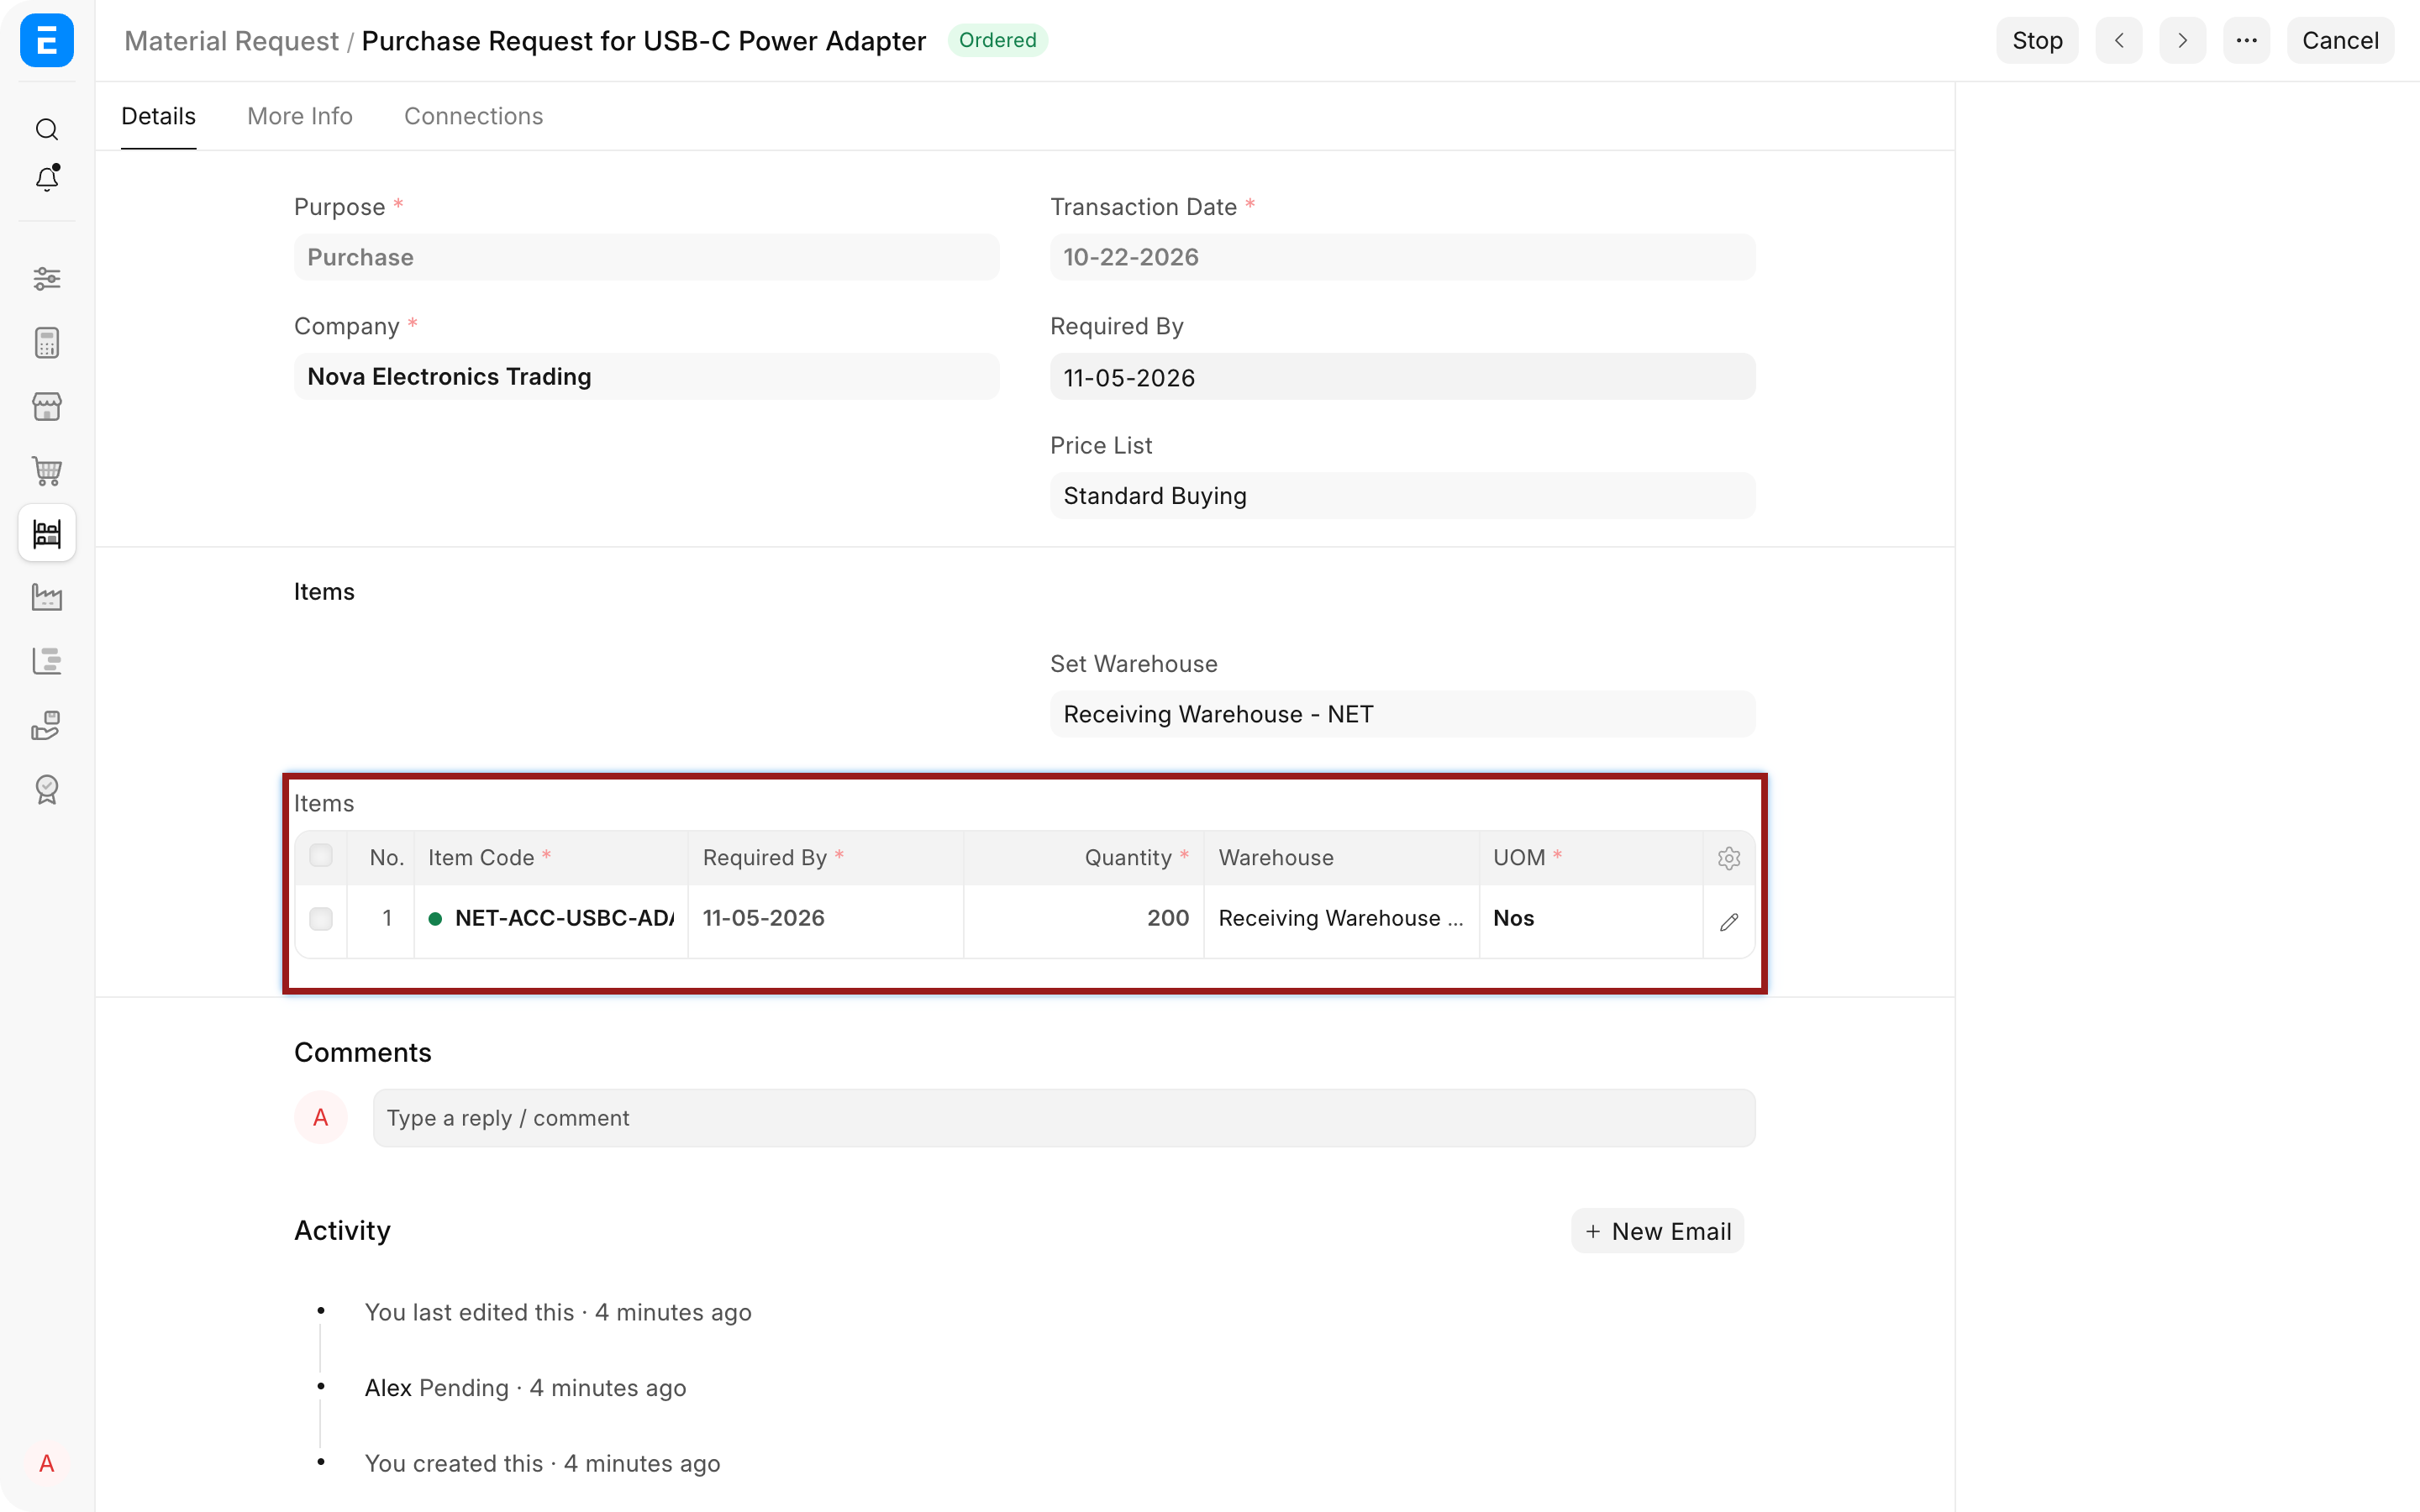The image size is (2420, 1512).
Task: Open the Stock warehouse sidebar icon
Action: pyautogui.click(x=47, y=533)
